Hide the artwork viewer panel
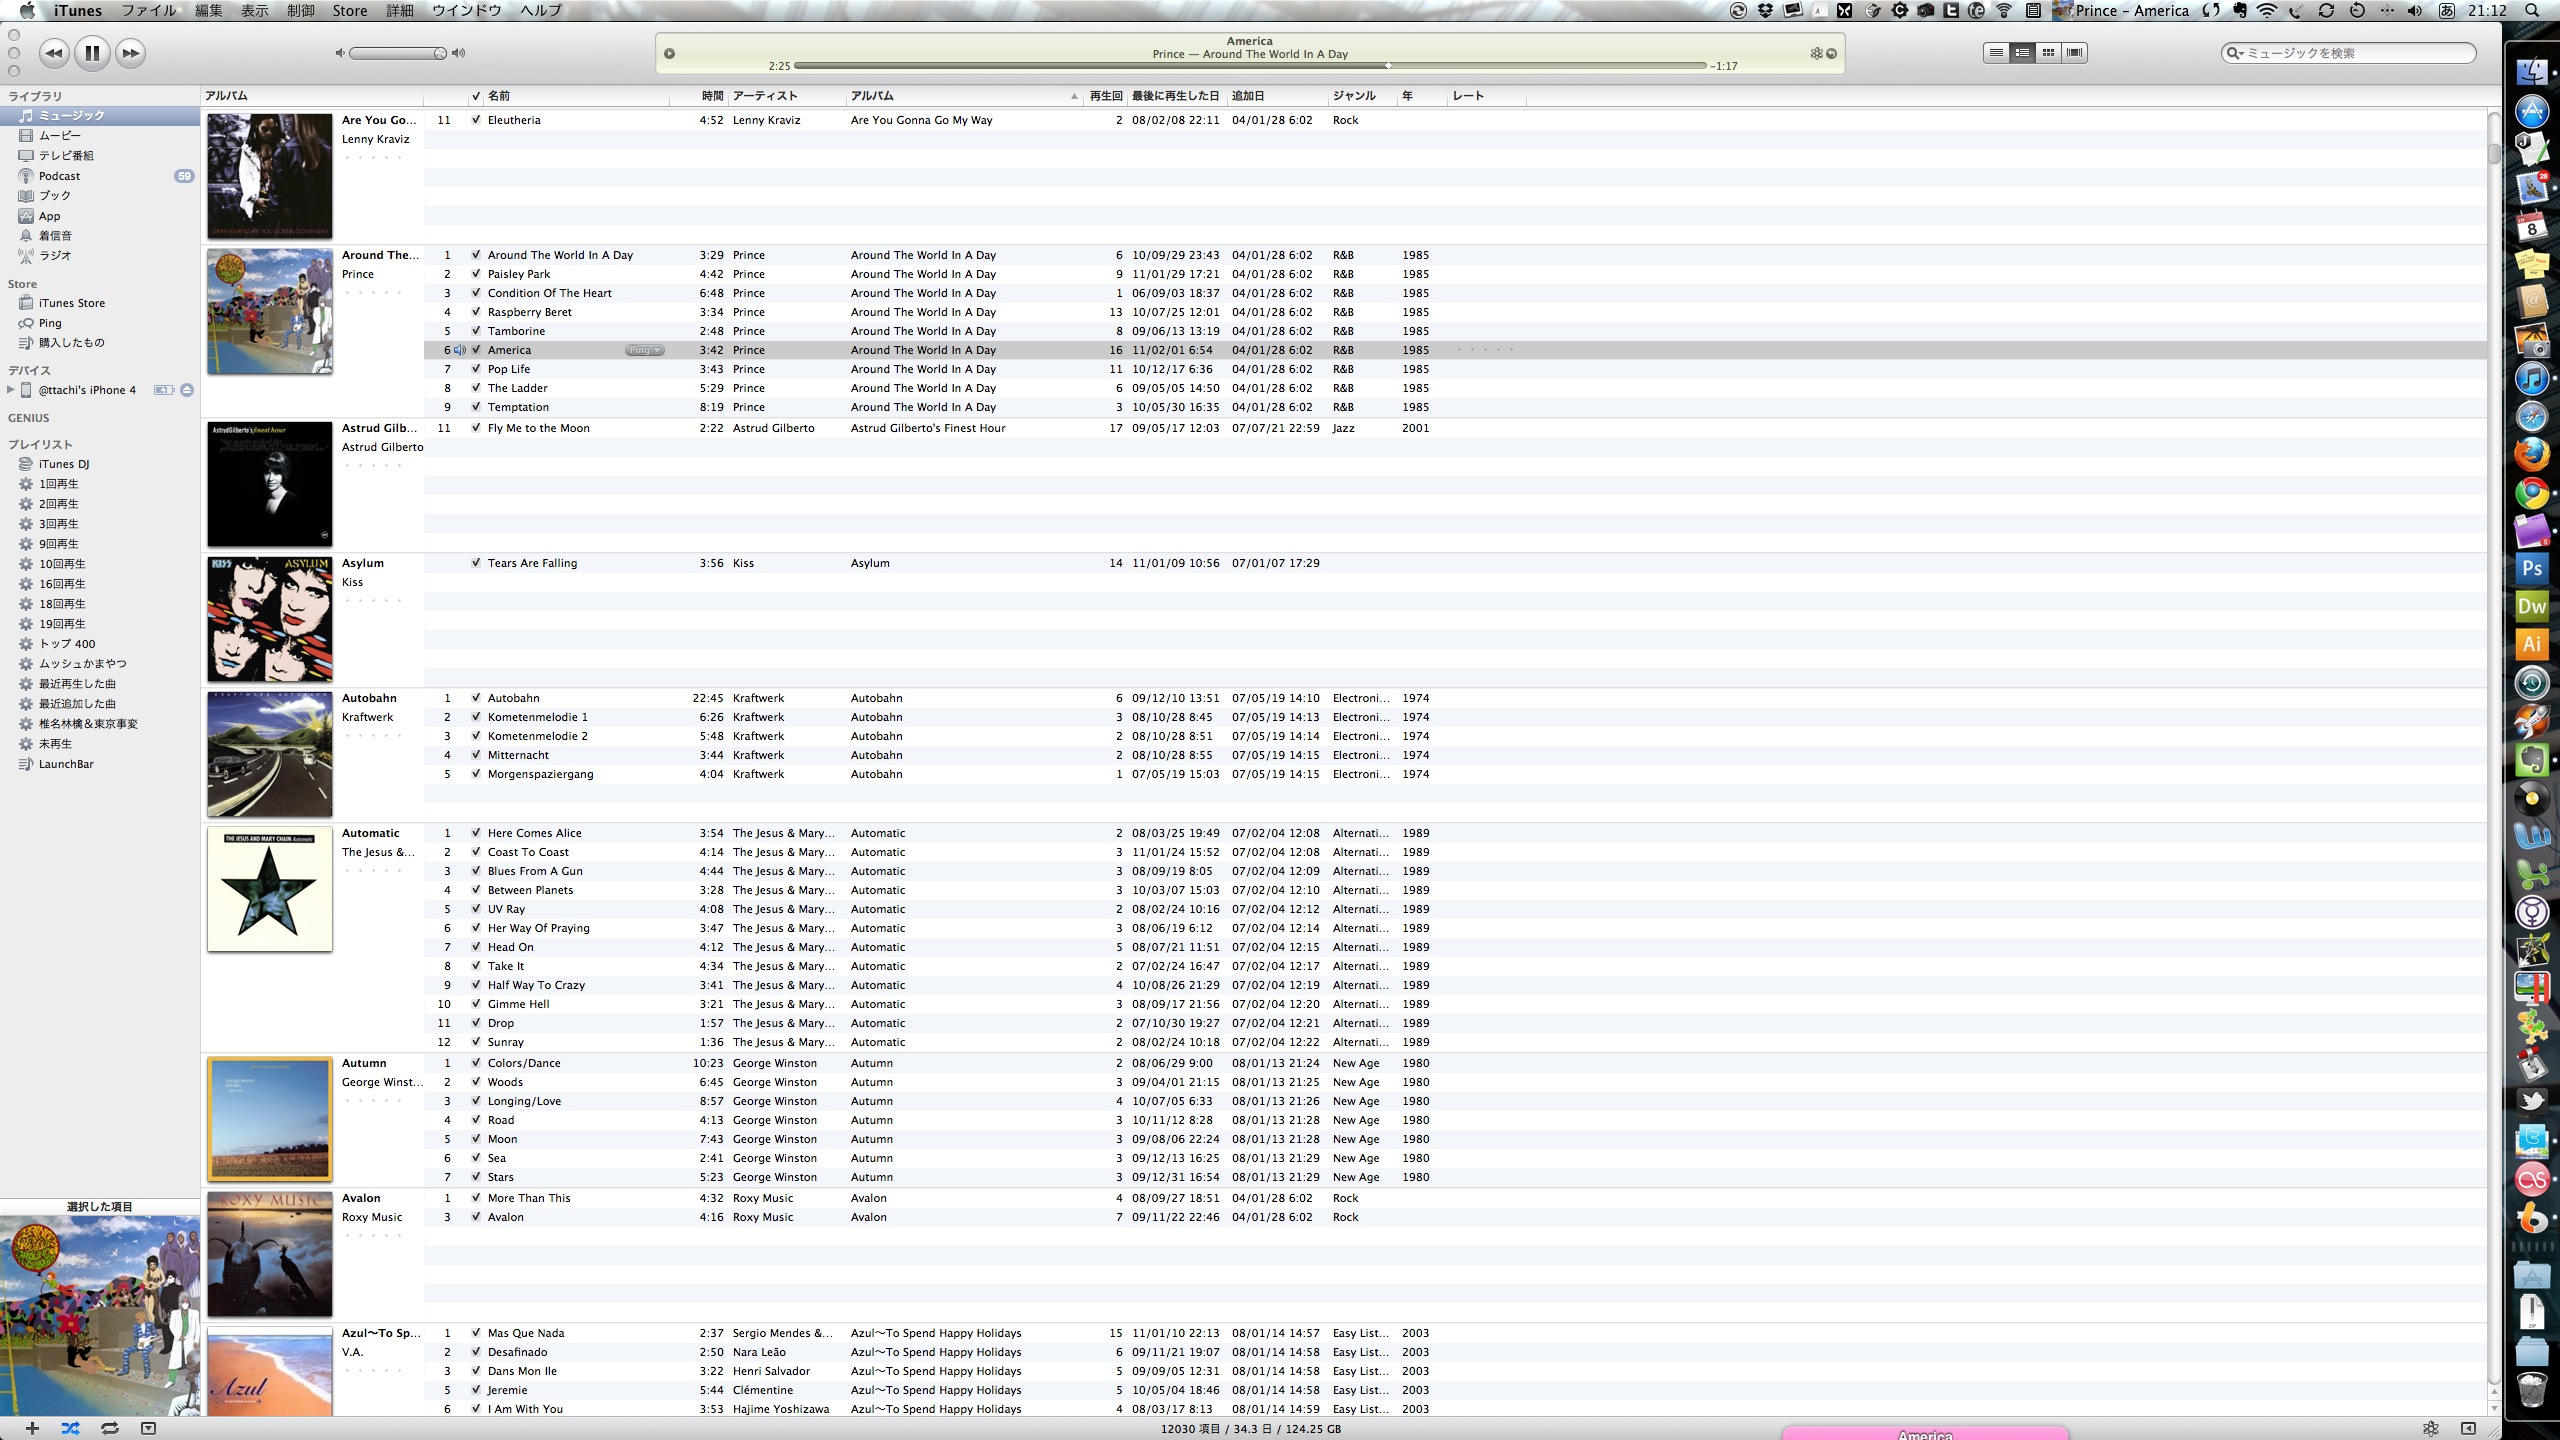Image resolution: width=2560 pixels, height=1440 pixels. pyautogui.click(x=148, y=1428)
